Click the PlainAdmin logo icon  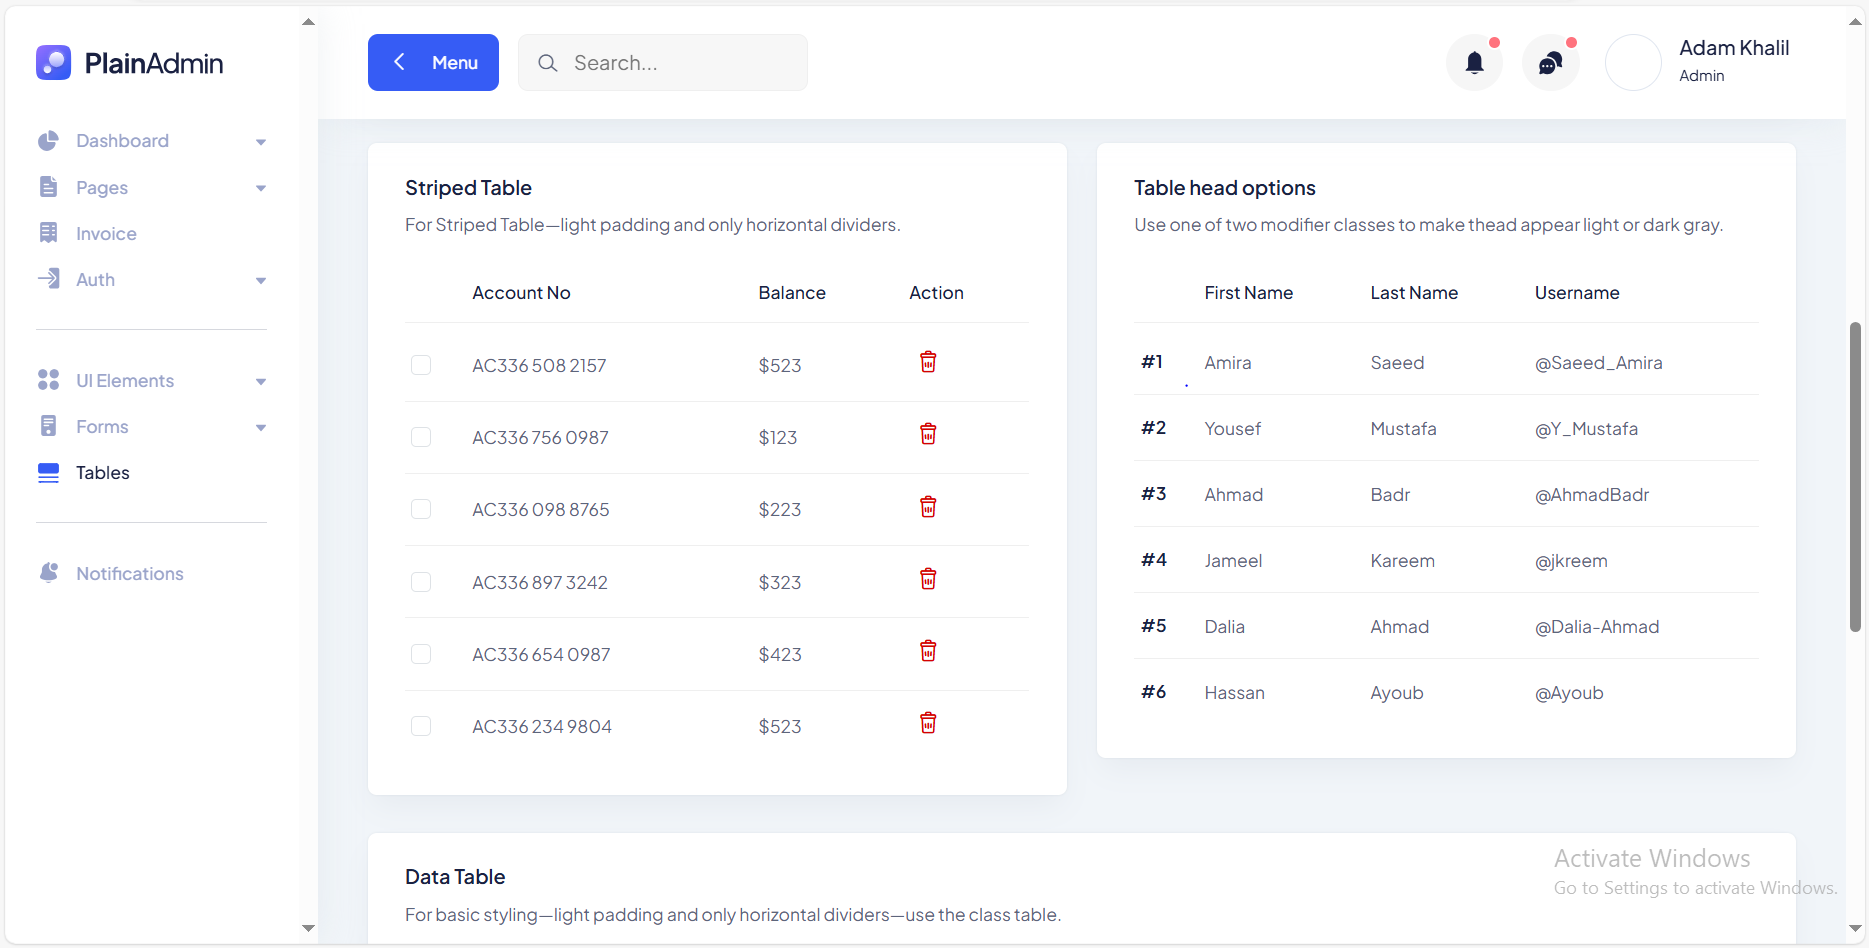click(54, 63)
